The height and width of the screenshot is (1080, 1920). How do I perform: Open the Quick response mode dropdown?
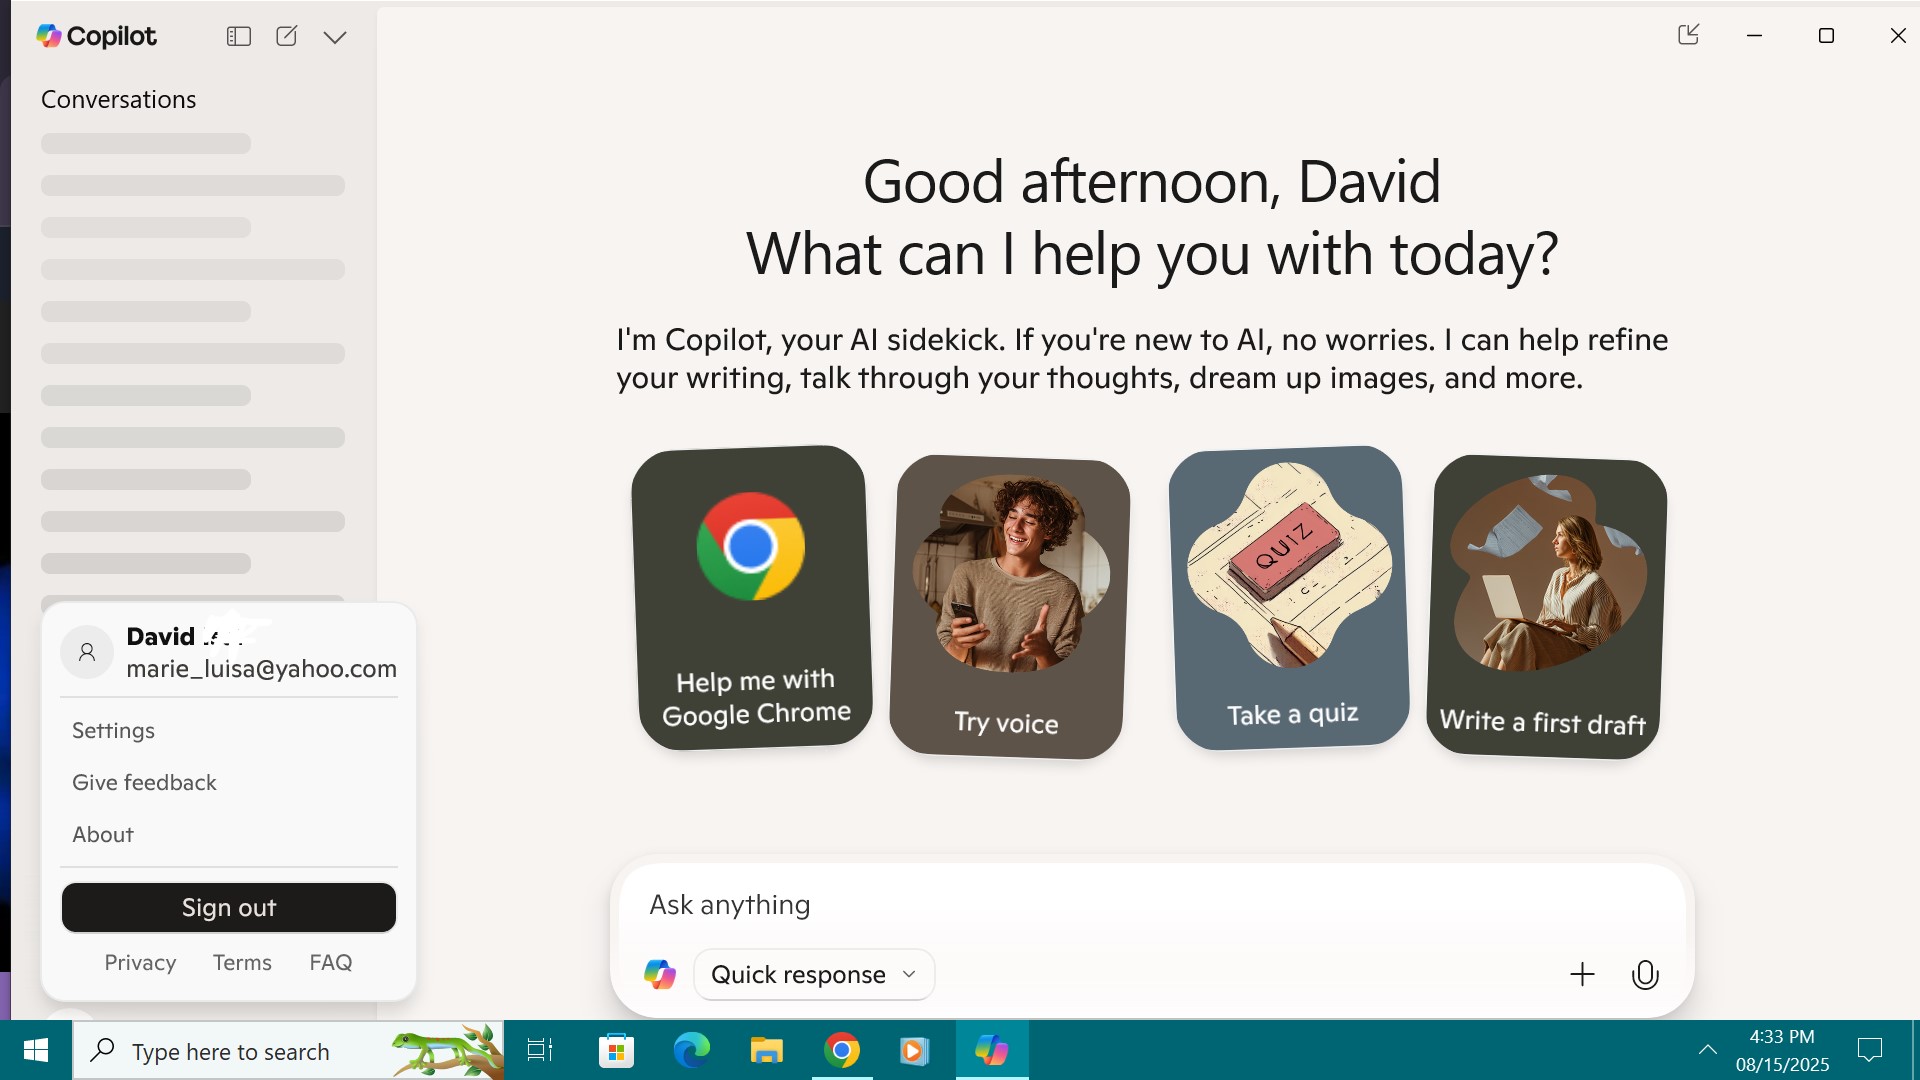tap(814, 975)
